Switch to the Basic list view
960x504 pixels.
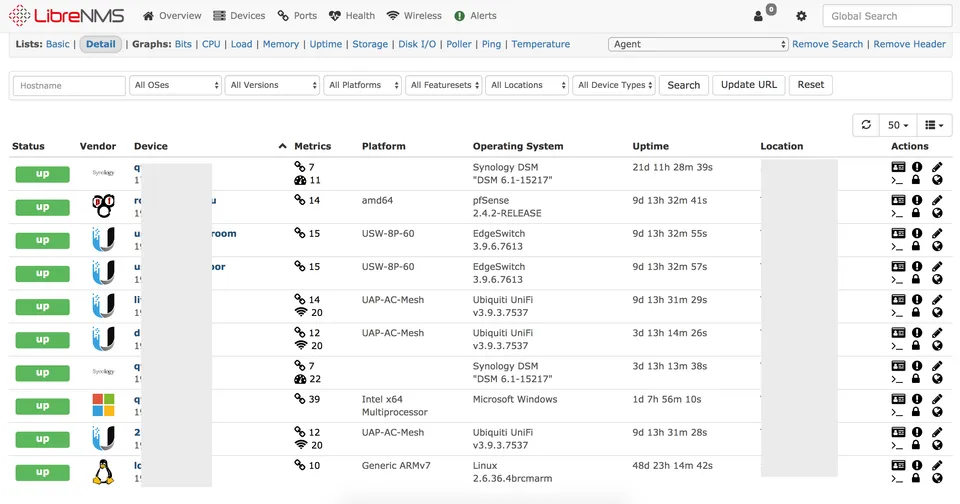[x=58, y=44]
